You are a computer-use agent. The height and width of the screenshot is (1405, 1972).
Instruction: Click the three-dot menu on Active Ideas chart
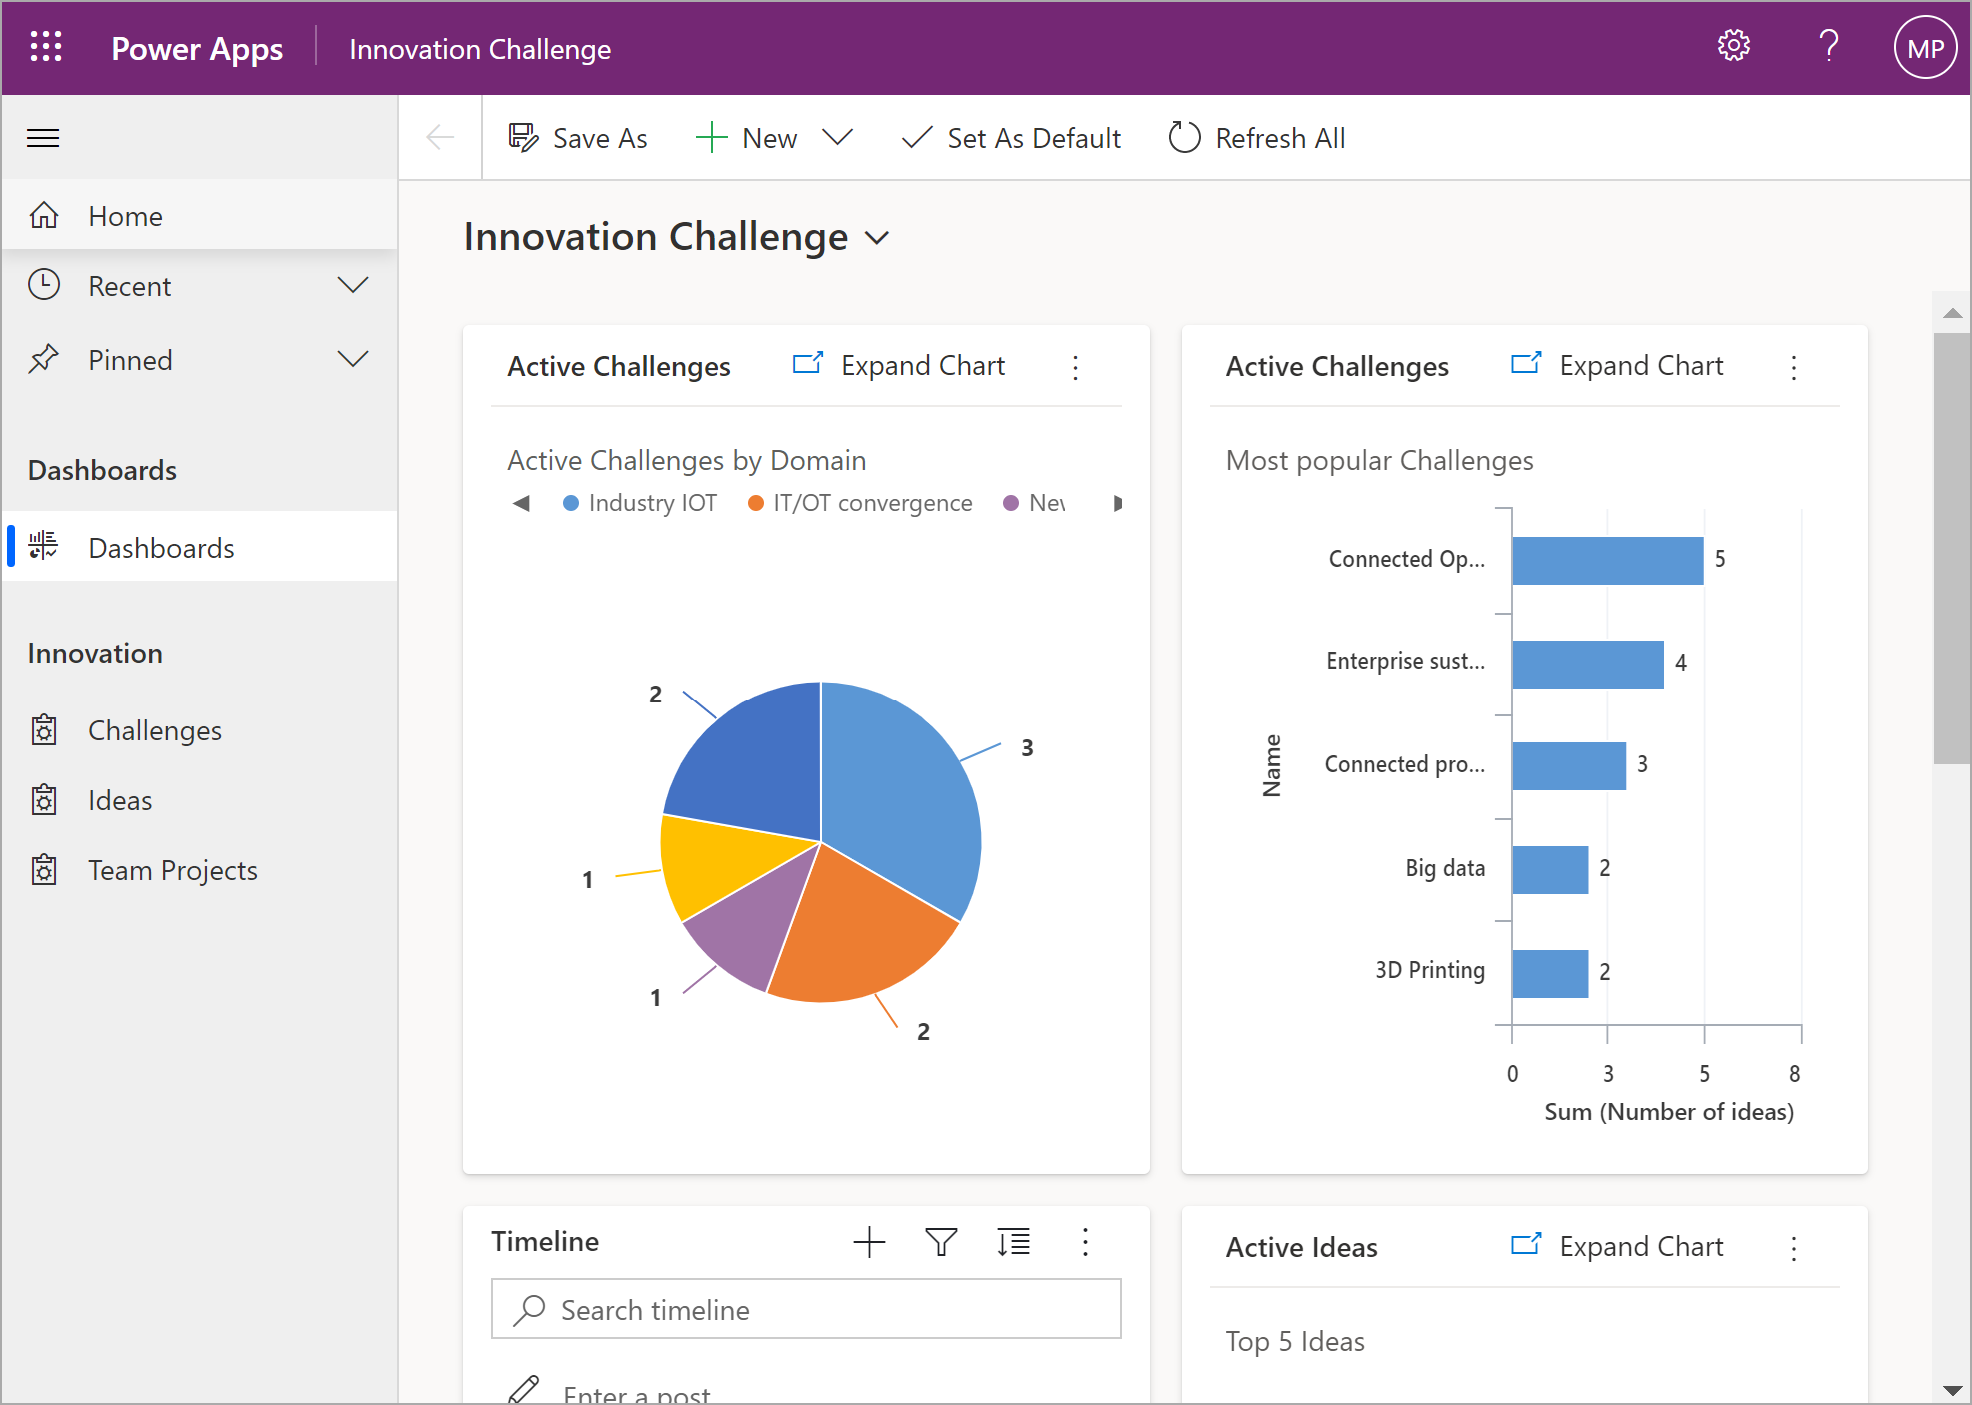pyautogui.click(x=1794, y=1247)
